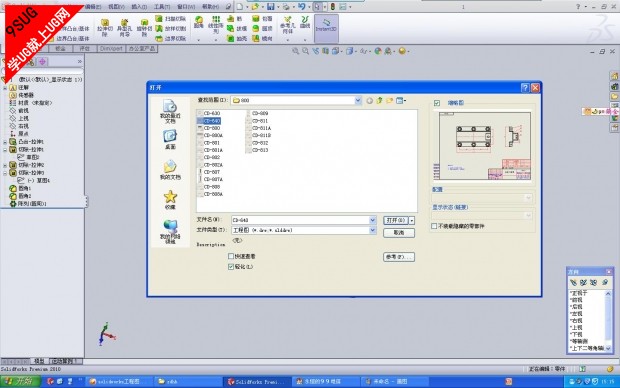Image resolution: width=620 pixels, height=388 pixels.
Task: Click the Windows 开始 start button
Action: (x=20, y=381)
